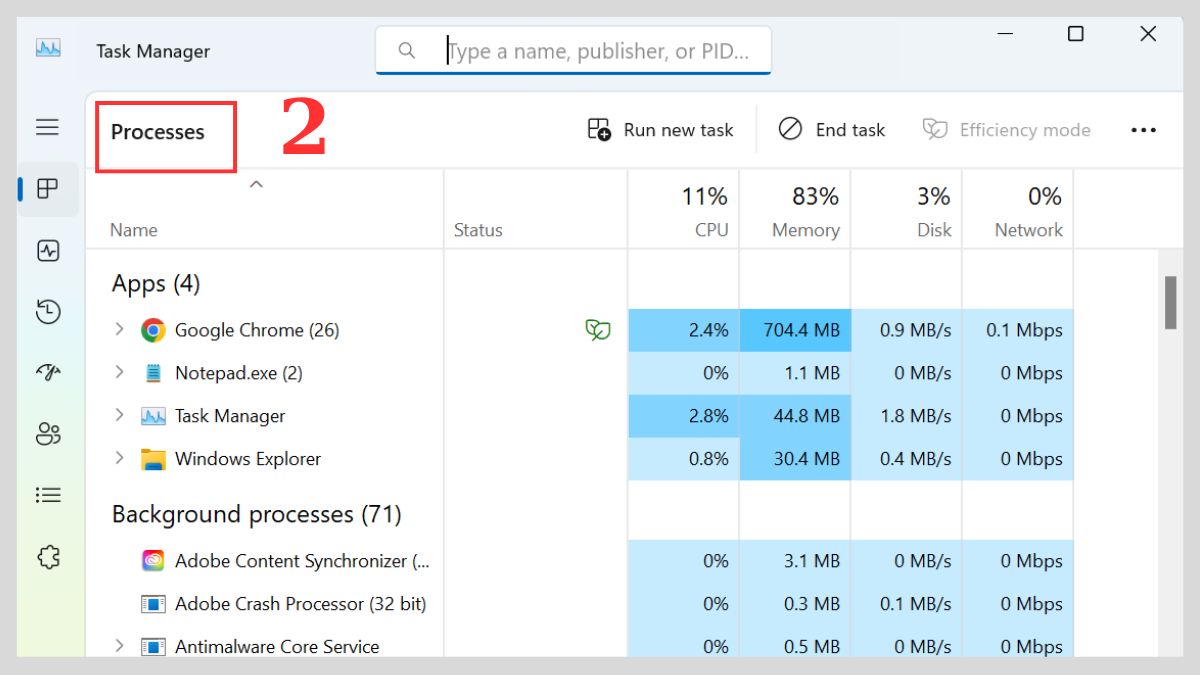This screenshot has width=1200, height=675.
Task: Open the Details section in the sidebar
Action: point(48,495)
